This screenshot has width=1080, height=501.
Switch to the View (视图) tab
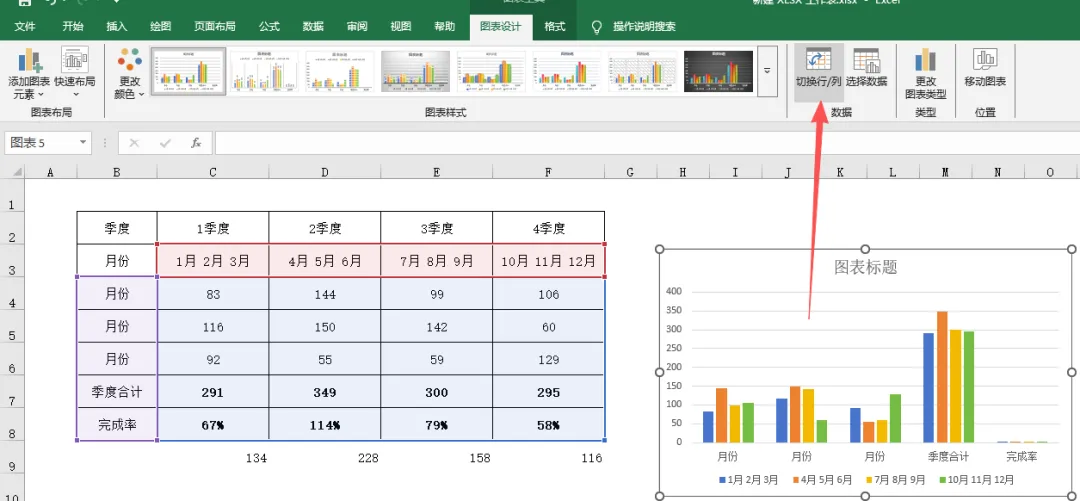tap(401, 27)
